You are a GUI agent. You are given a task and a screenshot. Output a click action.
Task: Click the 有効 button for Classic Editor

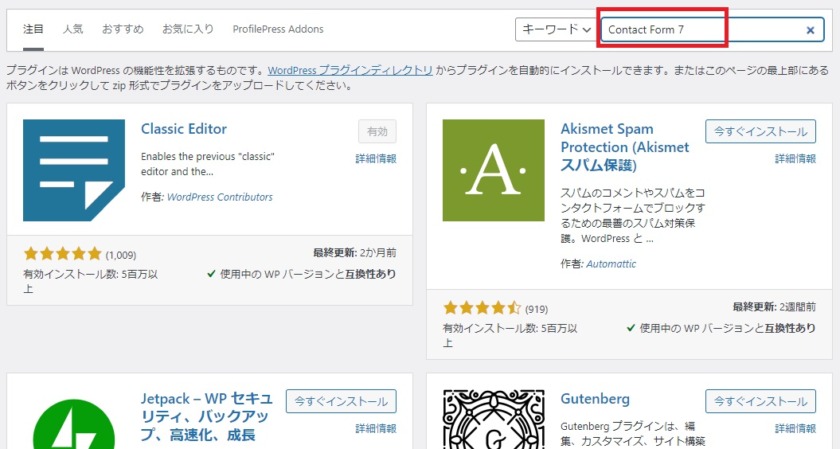point(377,131)
